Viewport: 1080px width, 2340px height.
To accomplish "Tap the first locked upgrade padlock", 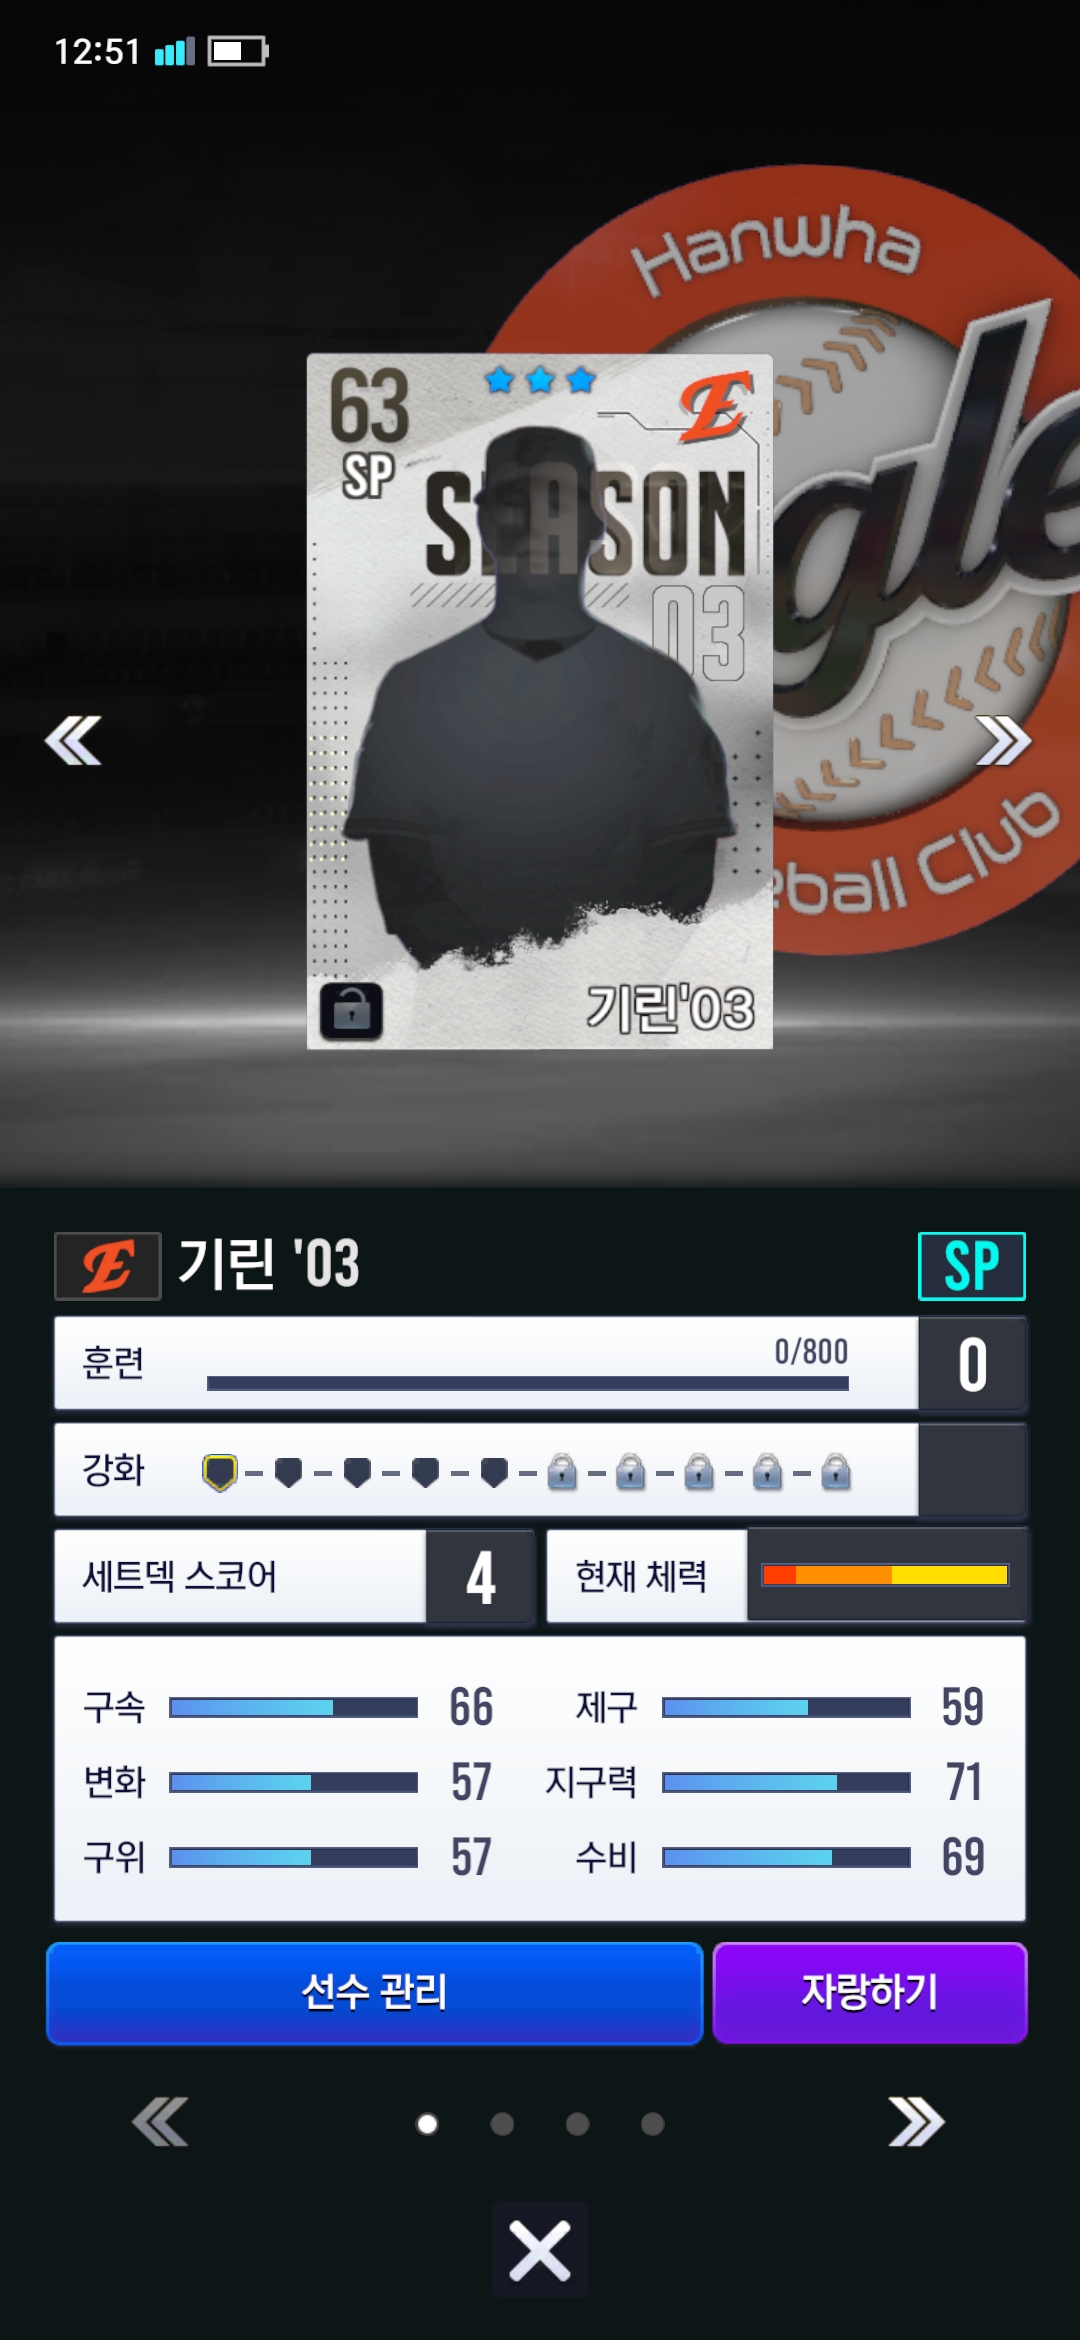I will point(562,1472).
